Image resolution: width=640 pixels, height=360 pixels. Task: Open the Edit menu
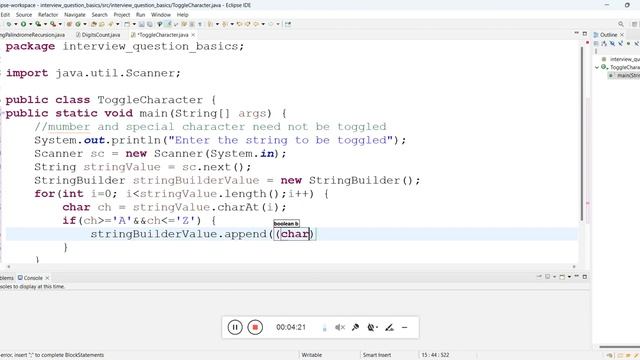pyautogui.click(x=5, y=15)
